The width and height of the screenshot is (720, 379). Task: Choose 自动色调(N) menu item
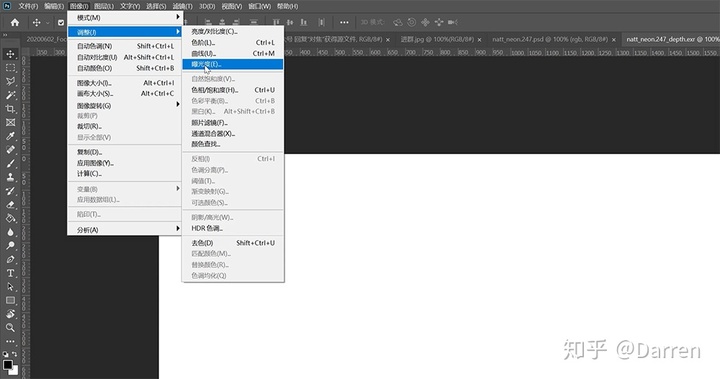125,46
